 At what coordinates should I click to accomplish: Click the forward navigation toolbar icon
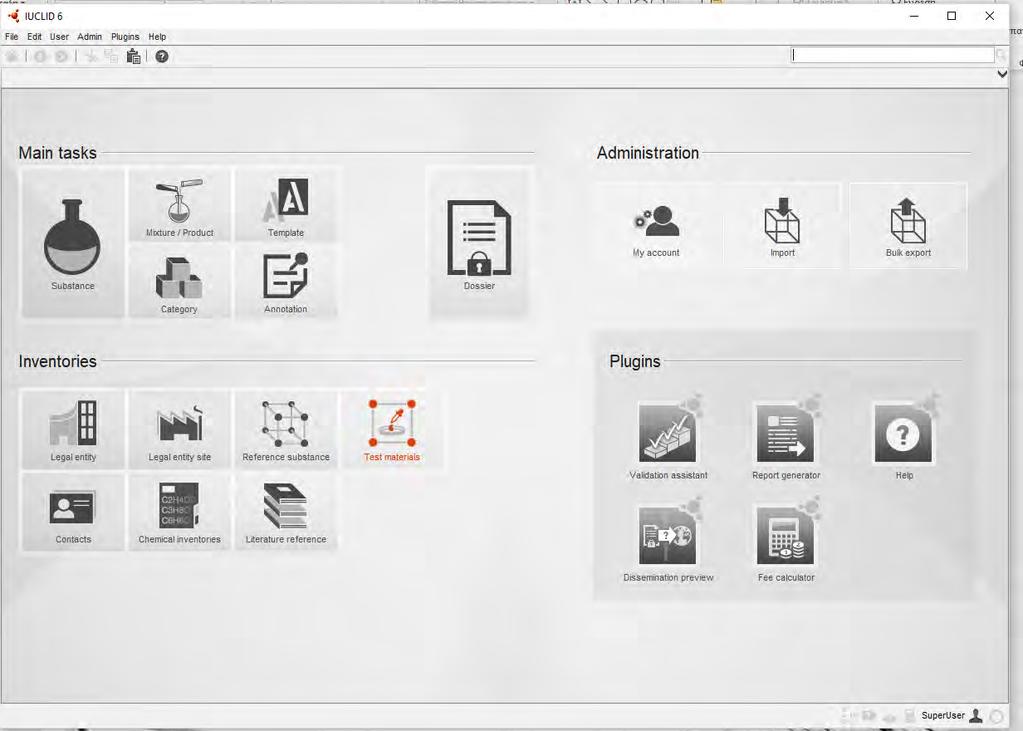[61, 57]
